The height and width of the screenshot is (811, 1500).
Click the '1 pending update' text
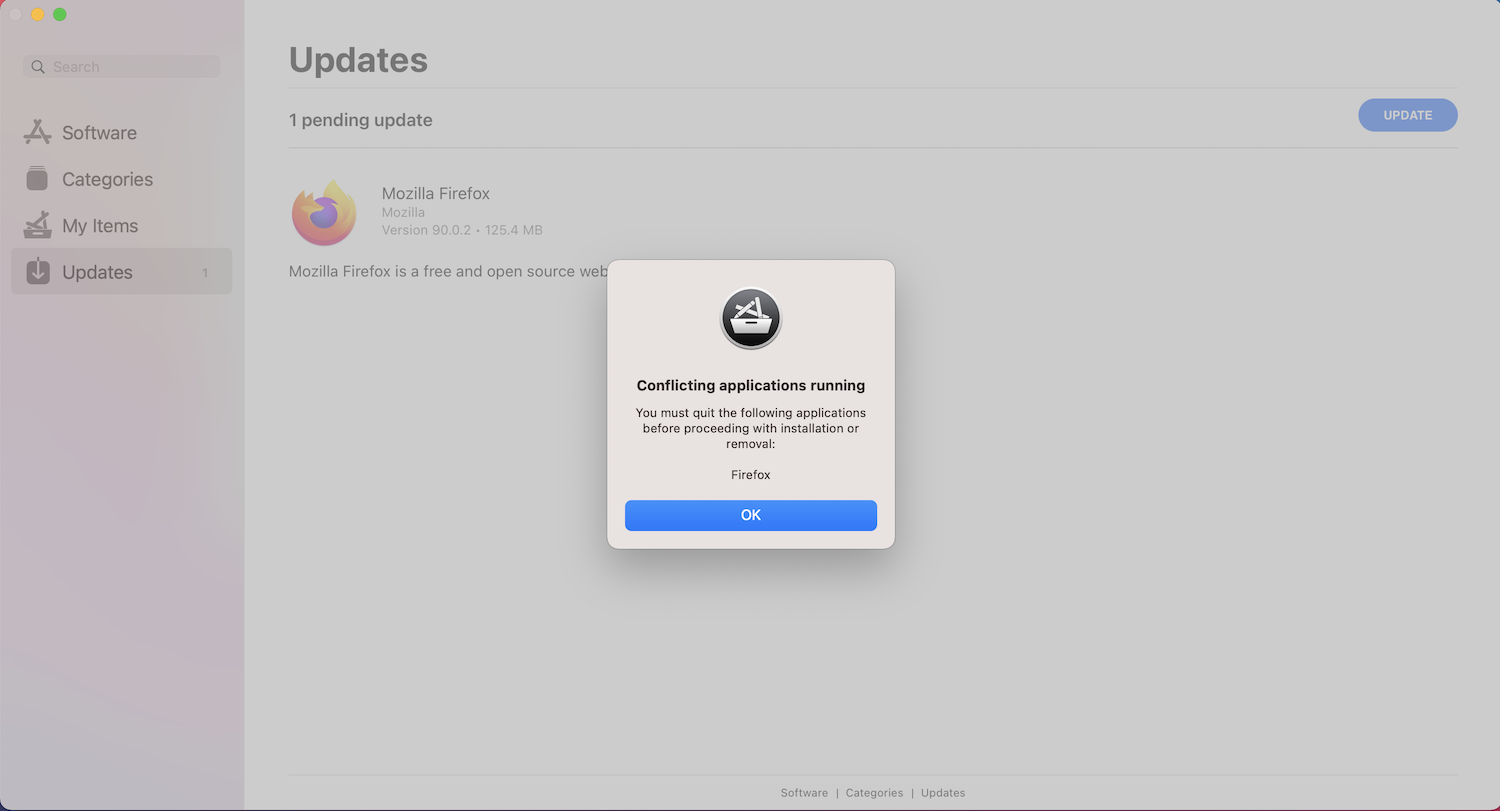pos(361,120)
